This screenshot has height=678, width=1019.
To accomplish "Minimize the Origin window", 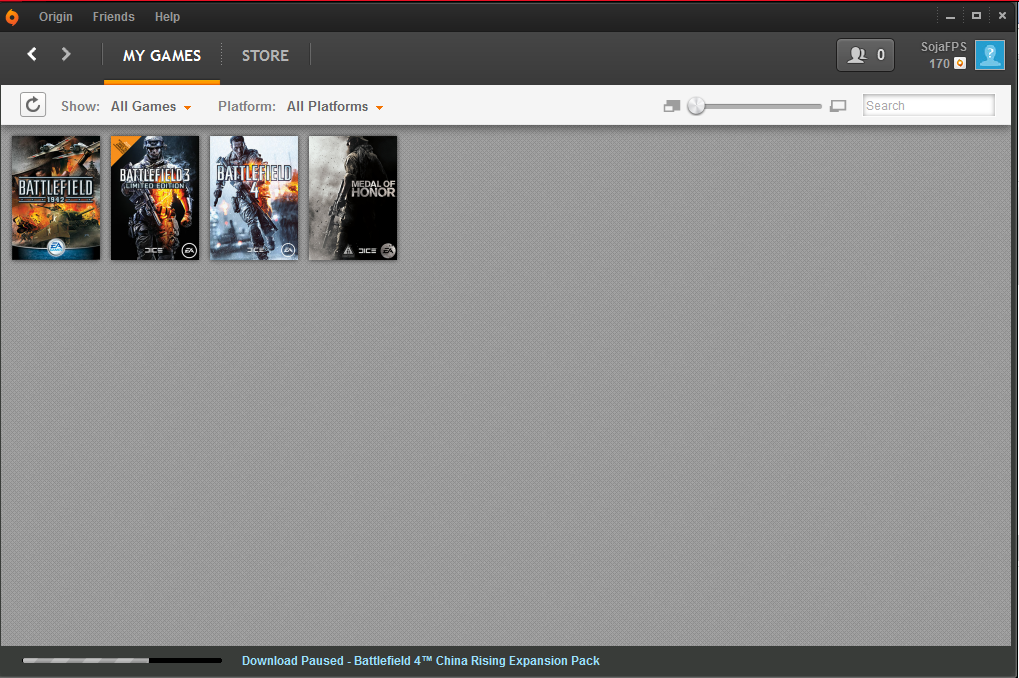I will point(950,16).
